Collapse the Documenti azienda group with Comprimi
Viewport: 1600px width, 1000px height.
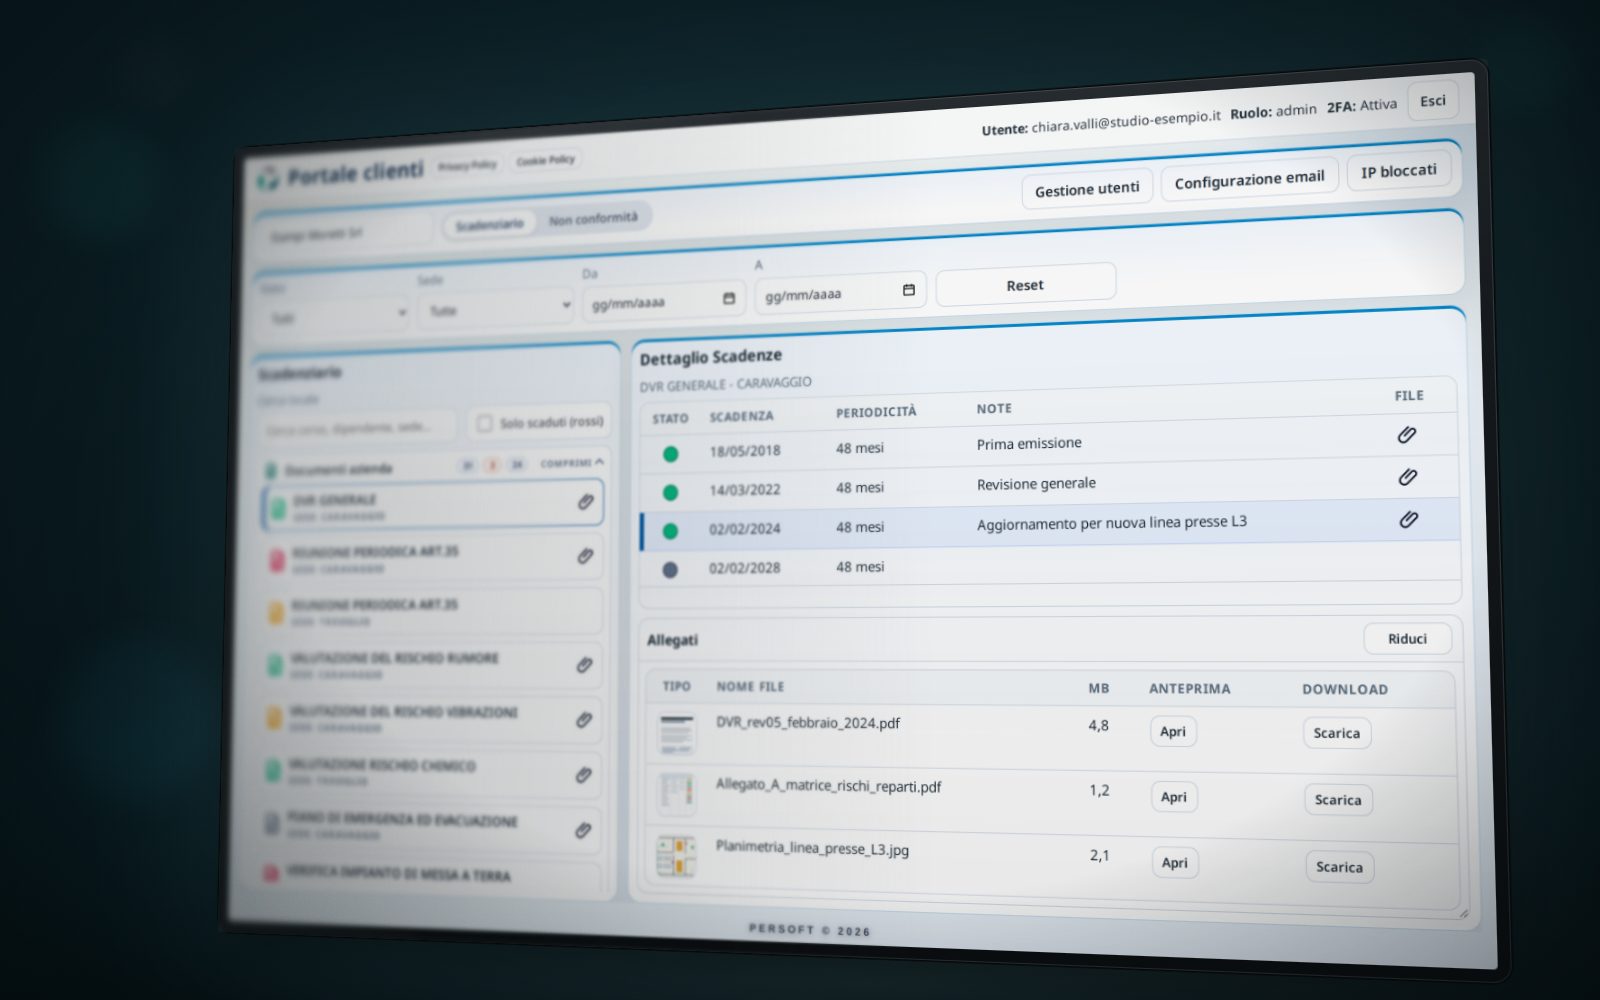(572, 463)
